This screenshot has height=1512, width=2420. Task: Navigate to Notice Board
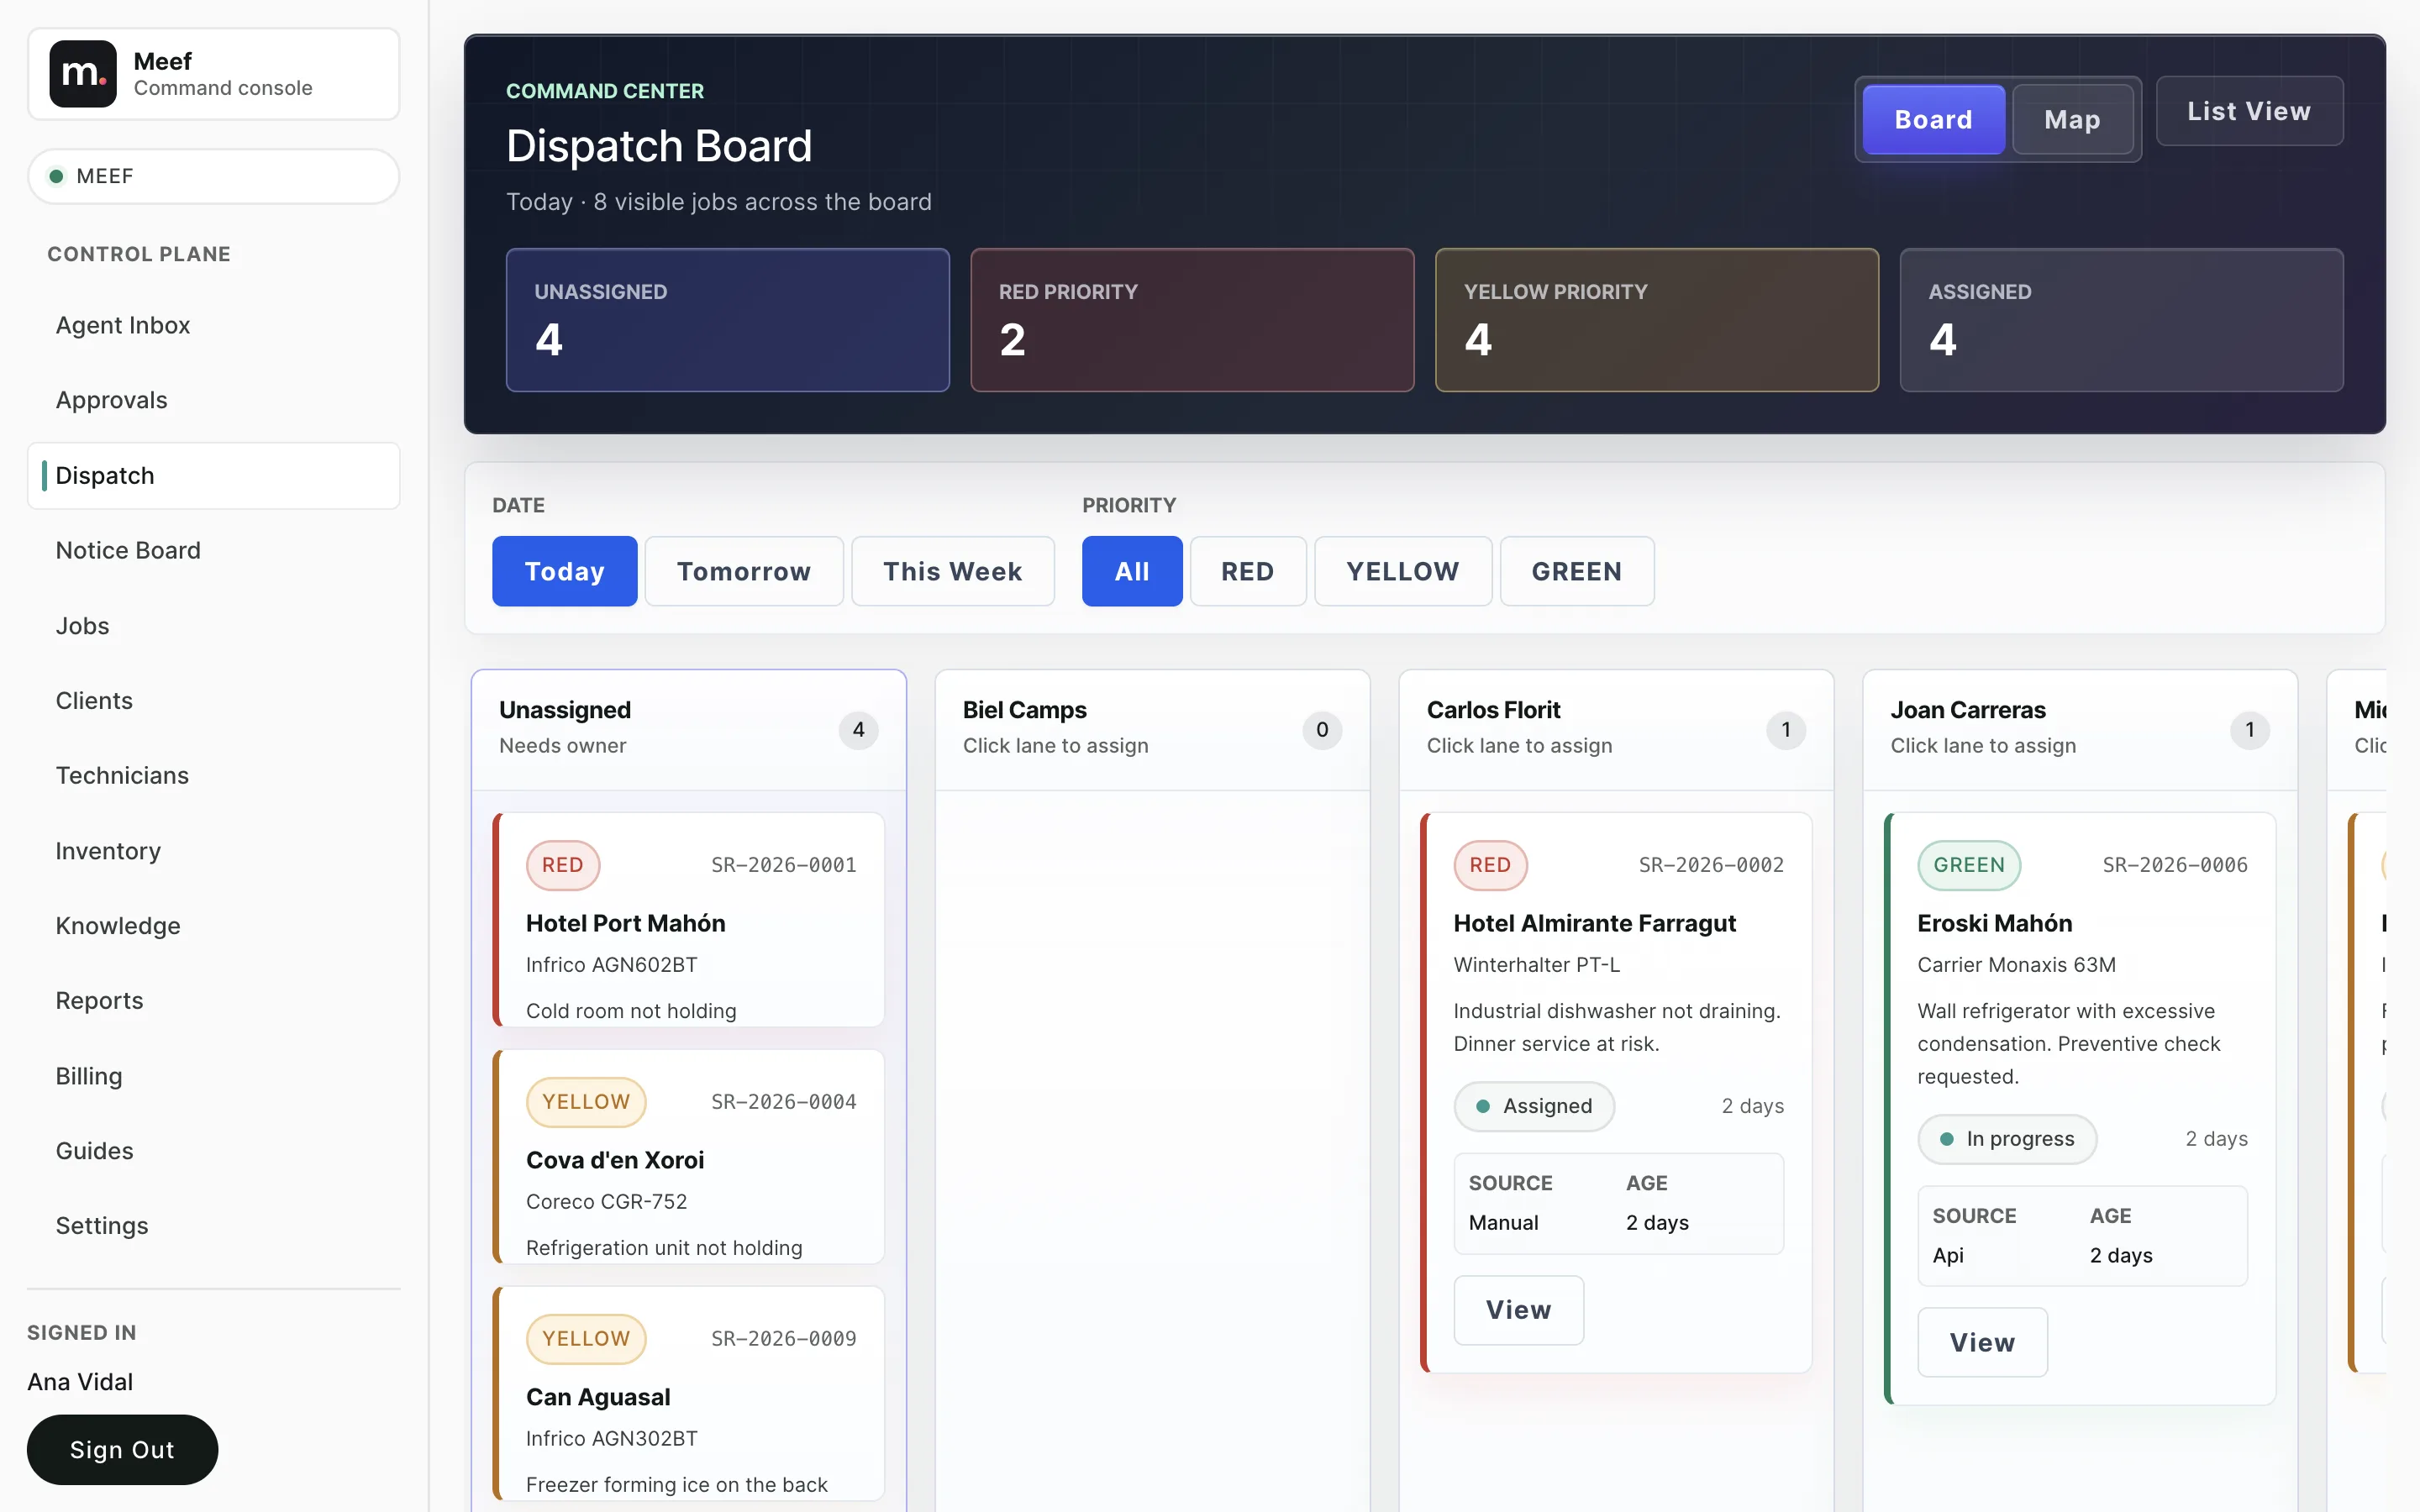click(x=213, y=550)
